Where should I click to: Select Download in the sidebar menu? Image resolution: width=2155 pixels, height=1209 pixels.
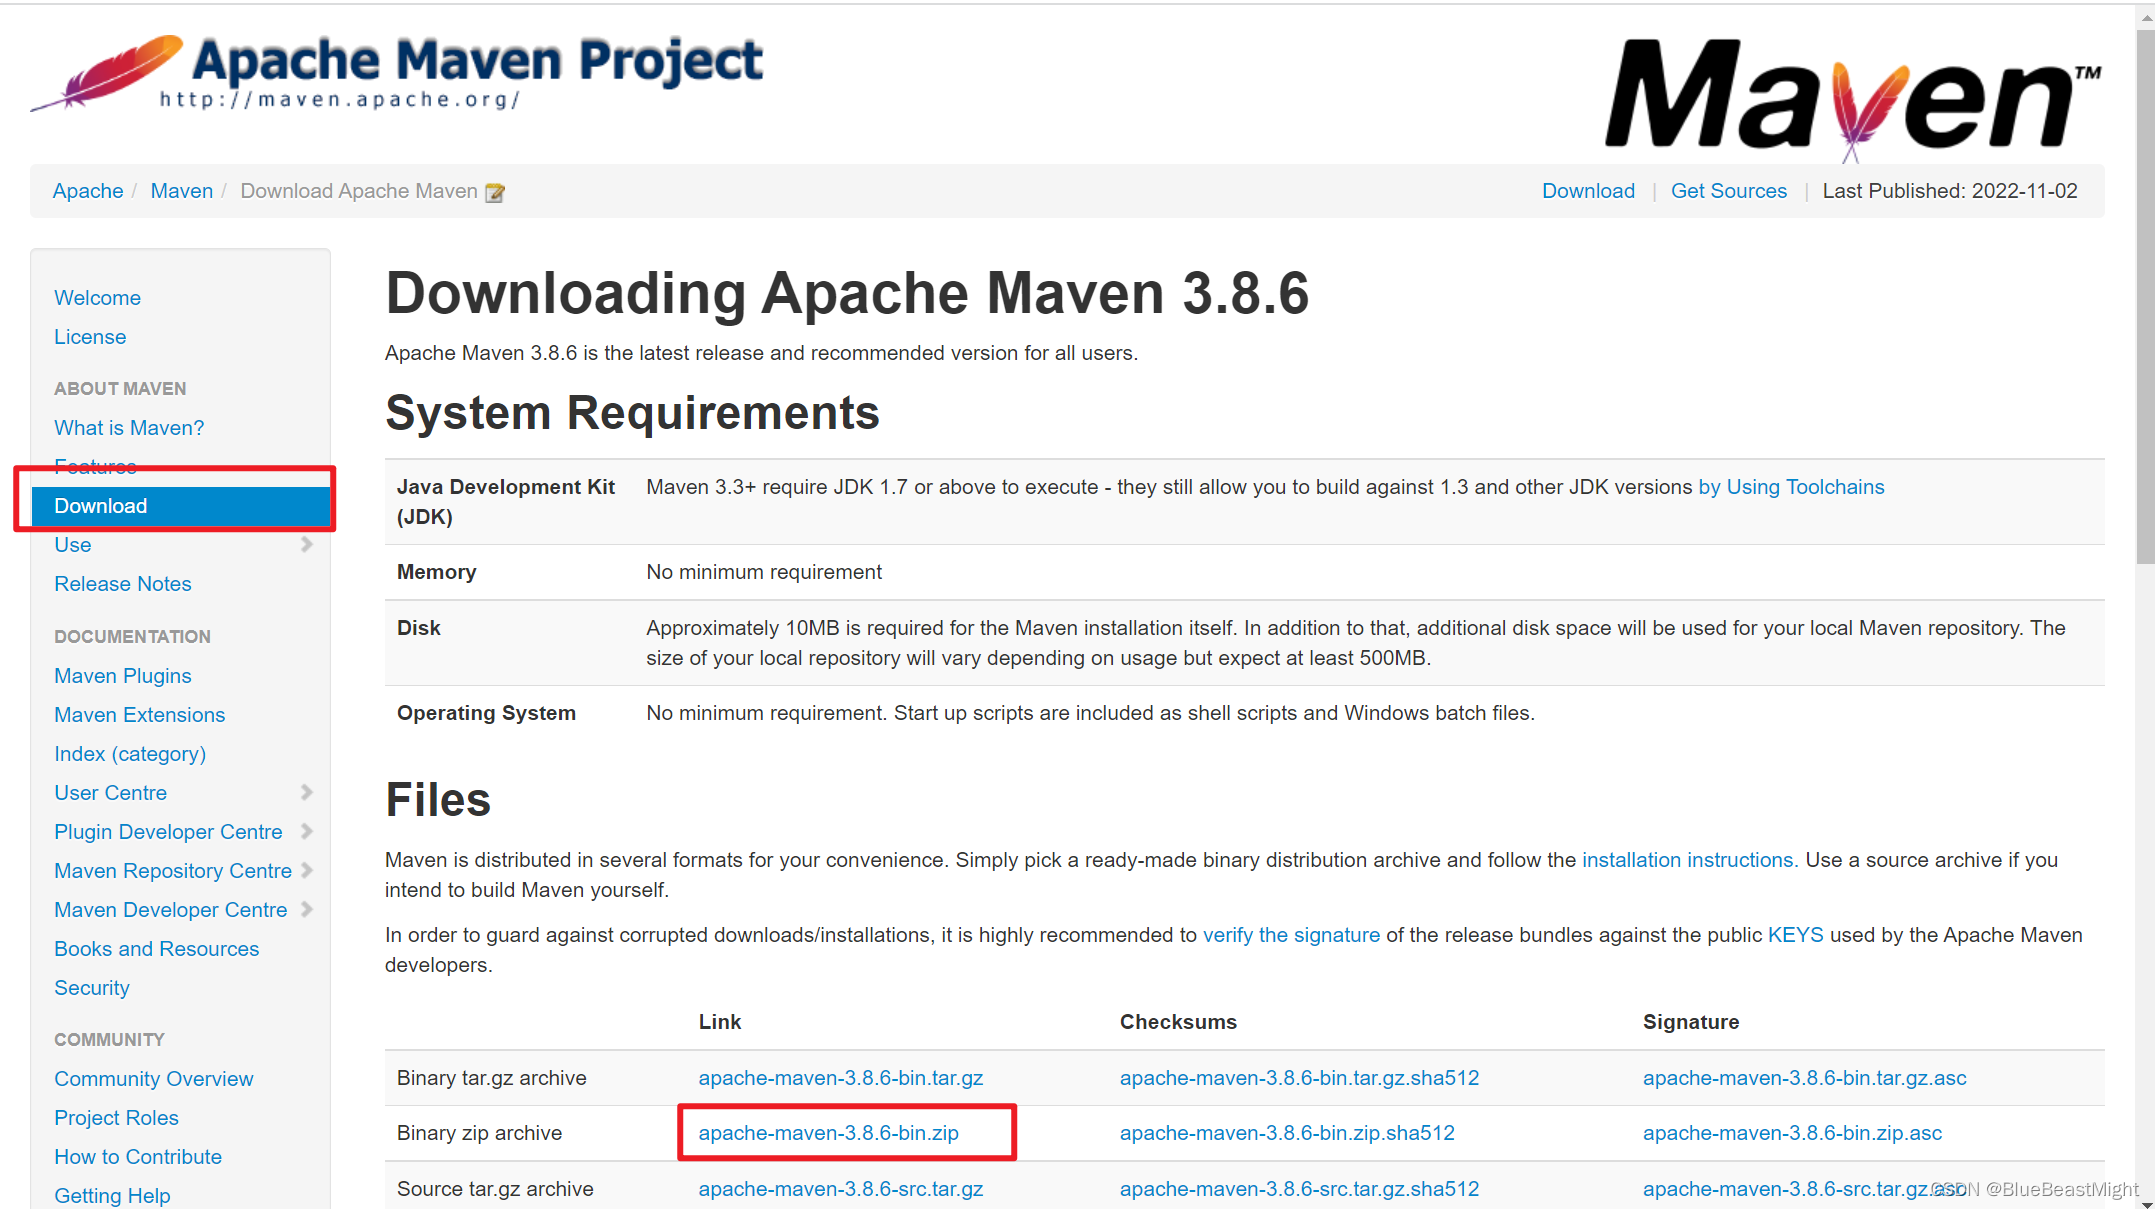[101, 506]
